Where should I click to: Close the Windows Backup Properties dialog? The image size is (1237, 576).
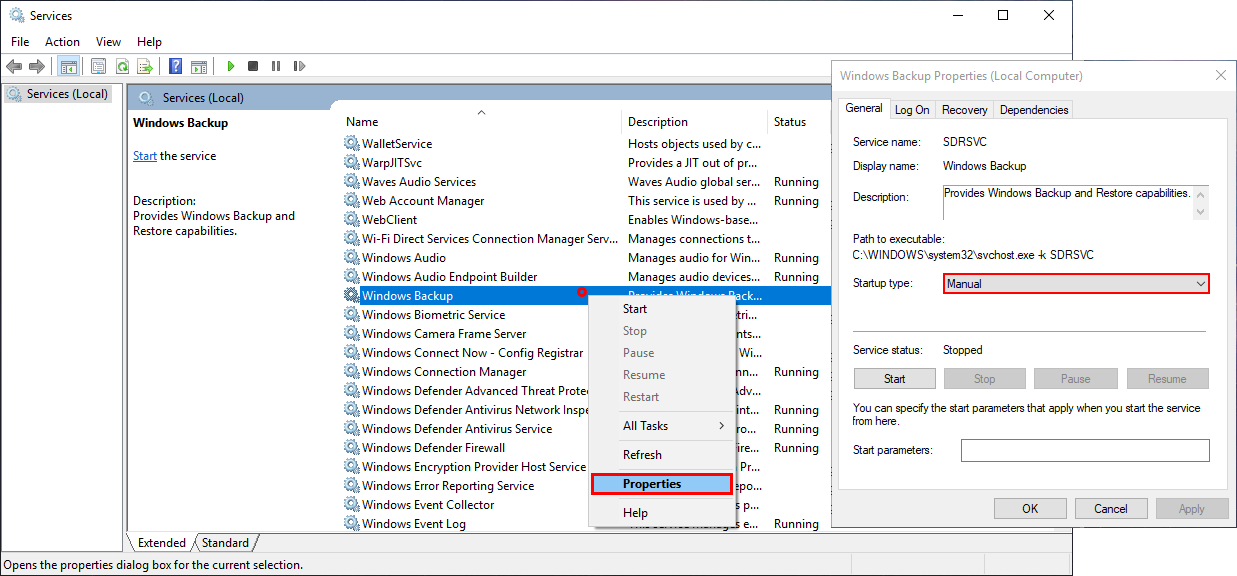pyautogui.click(x=1220, y=75)
